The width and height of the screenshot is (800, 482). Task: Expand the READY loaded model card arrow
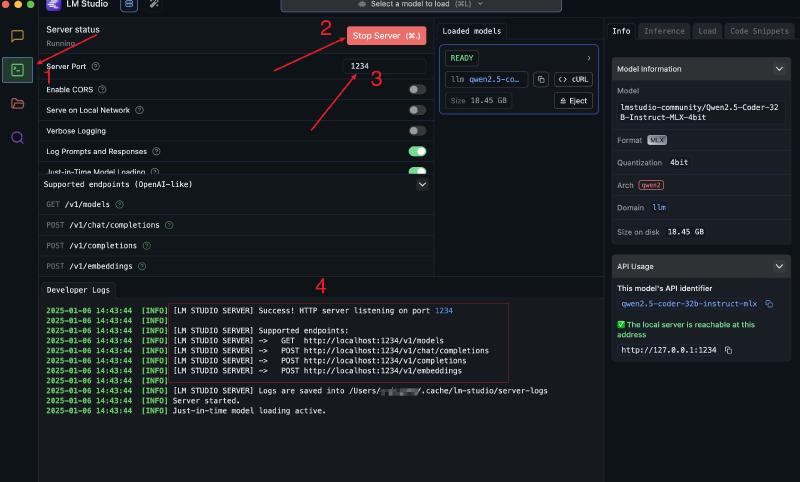tap(589, 58)
